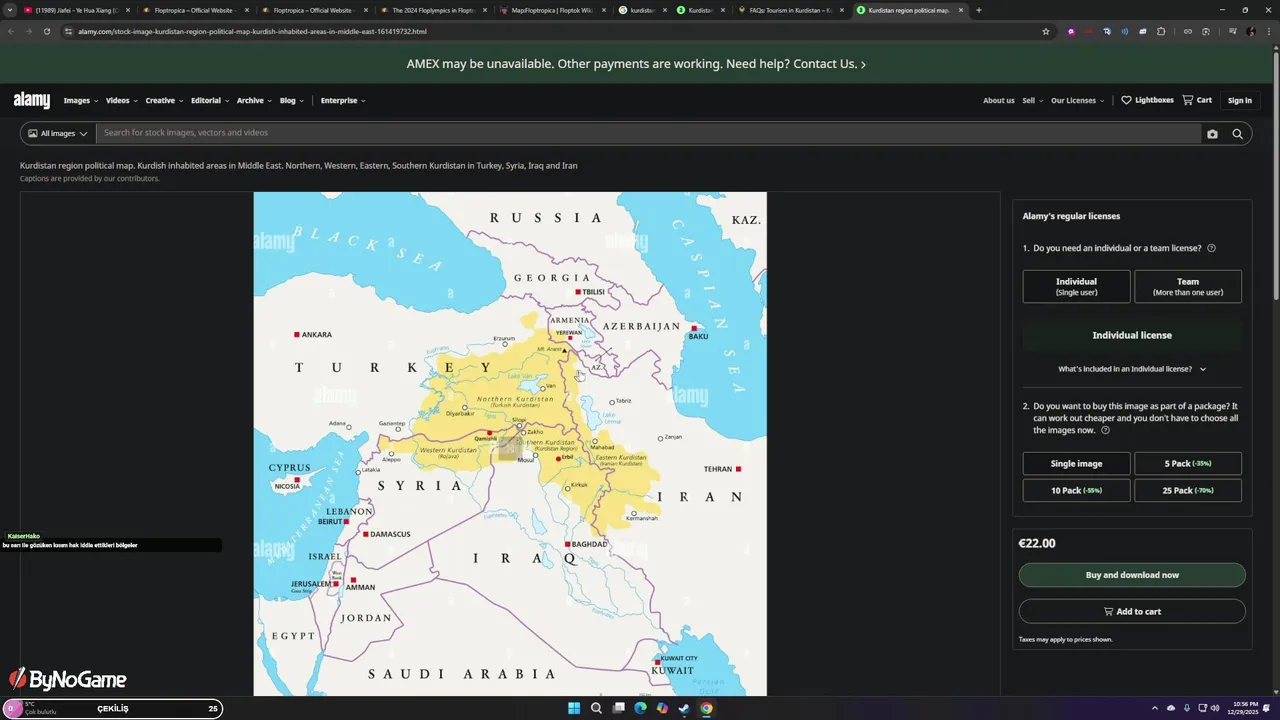Expand the Blog menu
The image size is (1280, 720).
(291, 100)
